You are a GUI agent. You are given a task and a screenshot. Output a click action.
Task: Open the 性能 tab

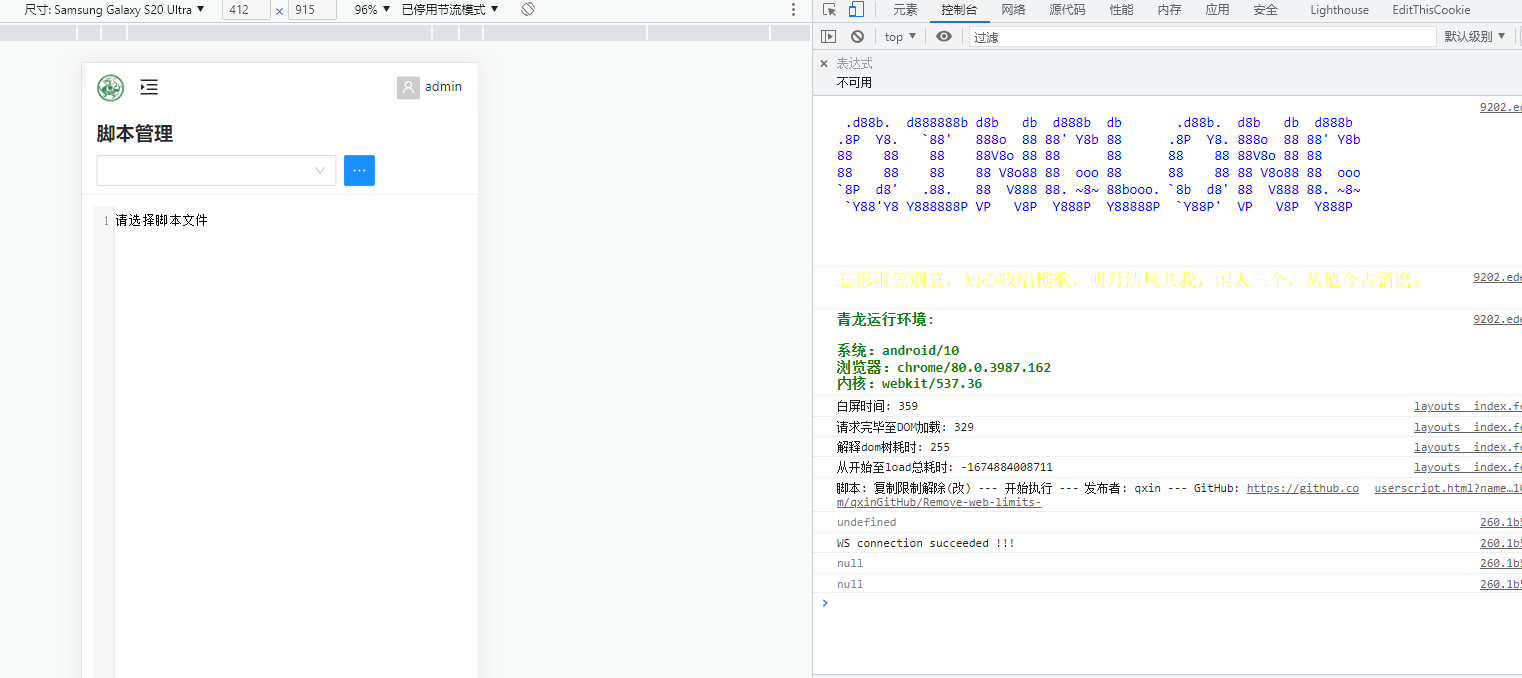click(x=1121, y=10)
